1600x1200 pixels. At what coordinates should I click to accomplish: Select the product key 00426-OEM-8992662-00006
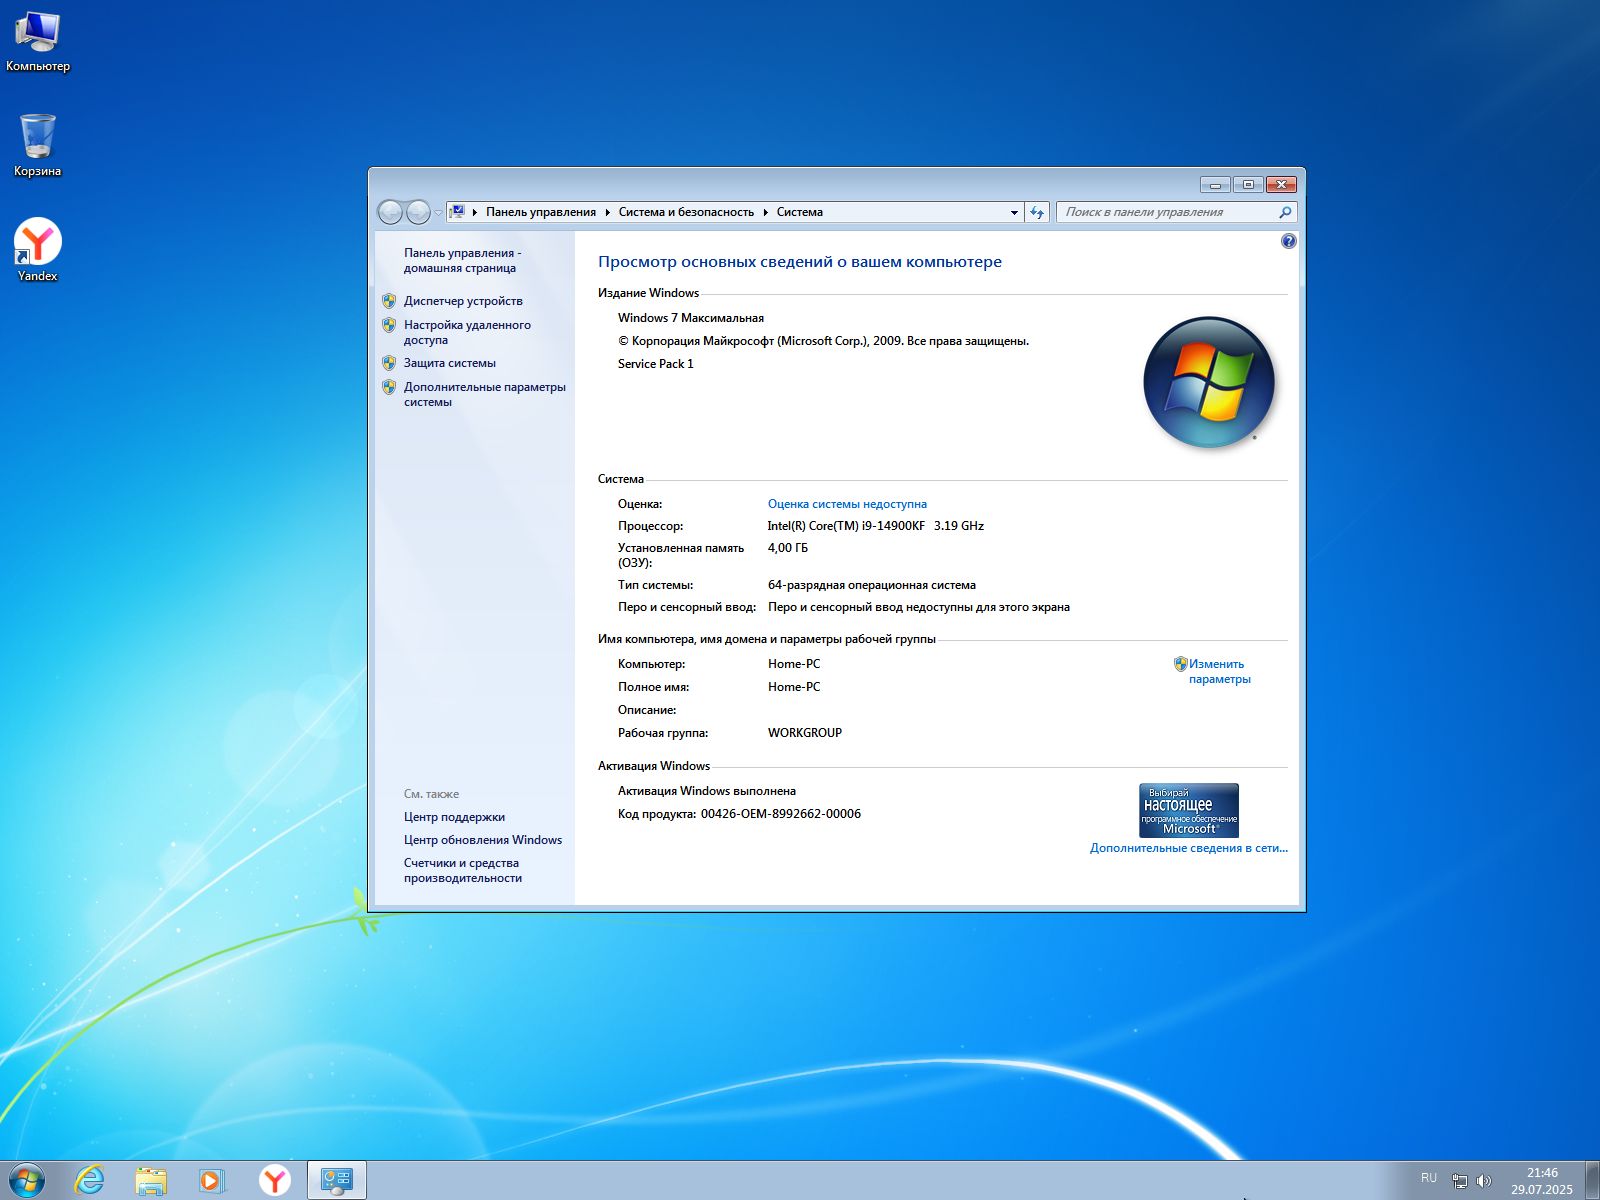(x=781, y=814)
